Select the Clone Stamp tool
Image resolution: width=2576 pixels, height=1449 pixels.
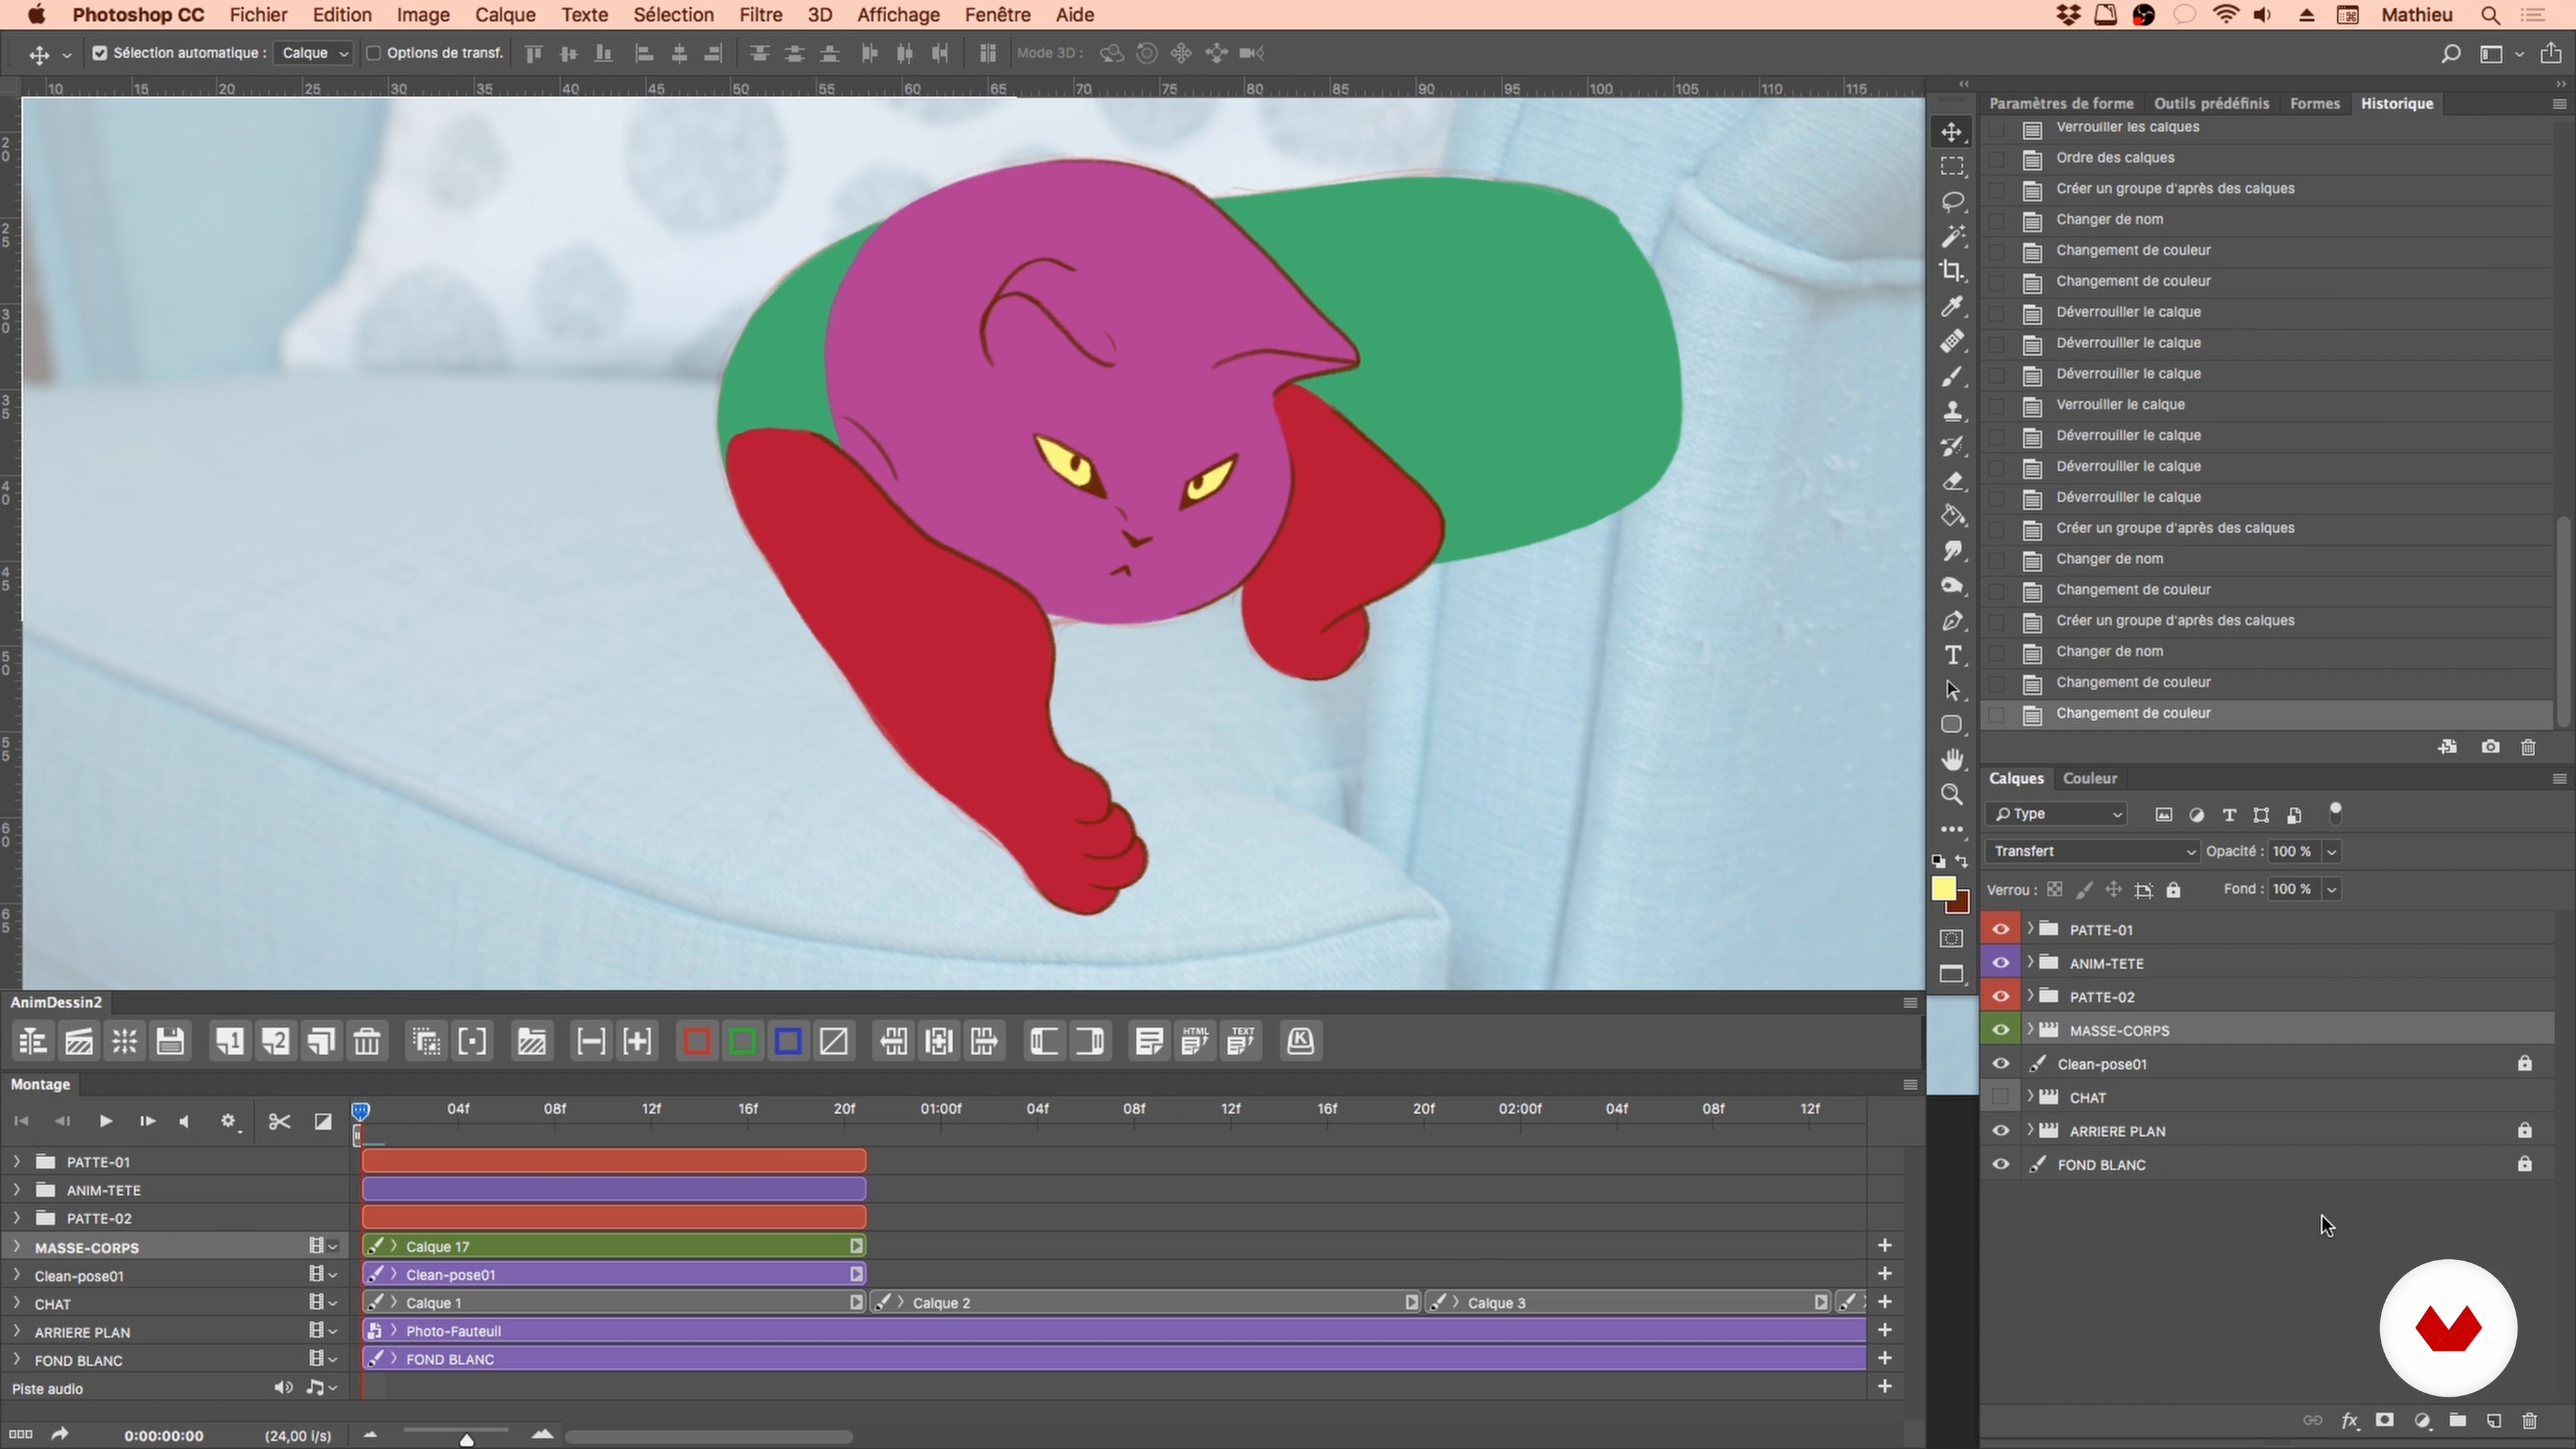(x=1952, y=411)
